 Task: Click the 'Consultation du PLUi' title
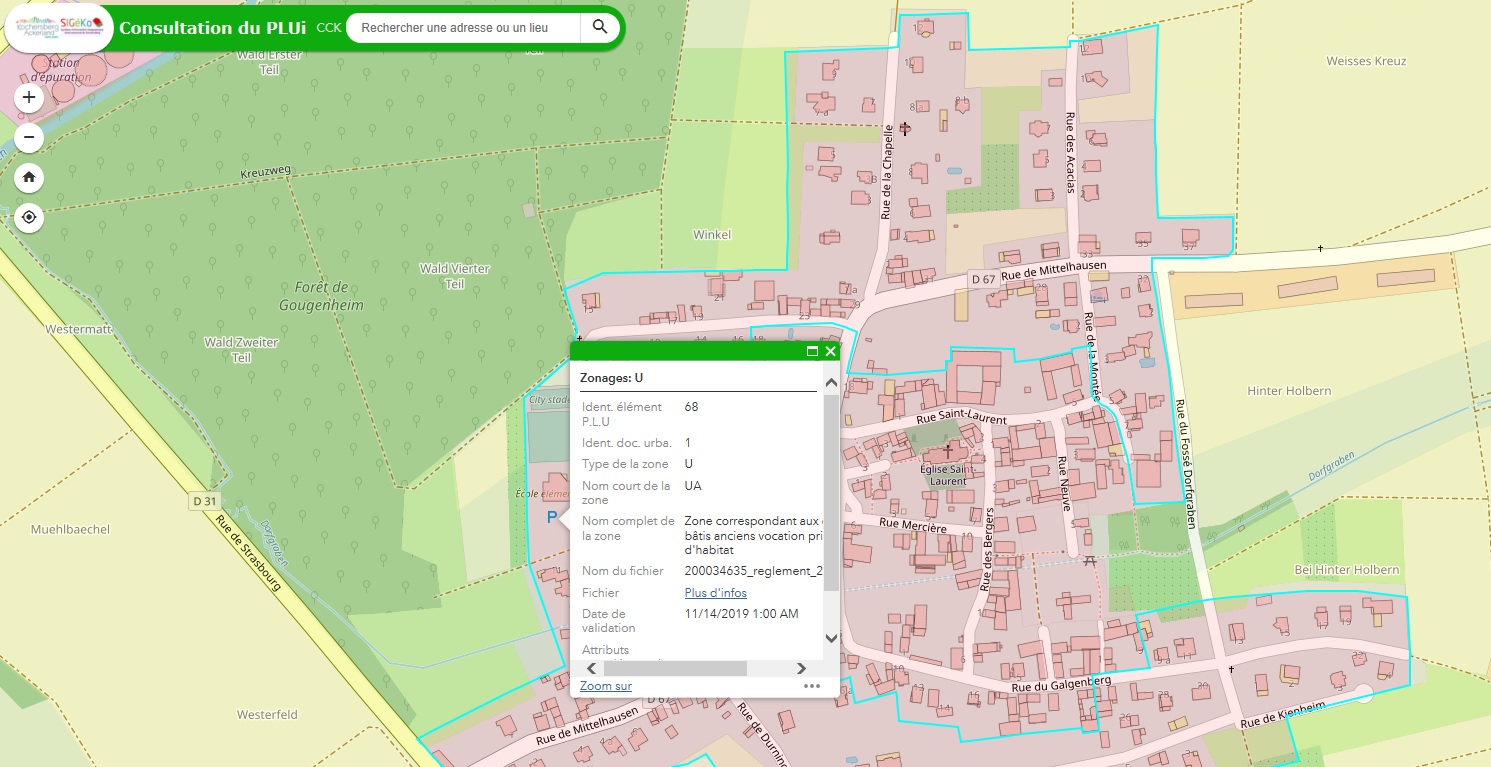(x=213, y=28)
